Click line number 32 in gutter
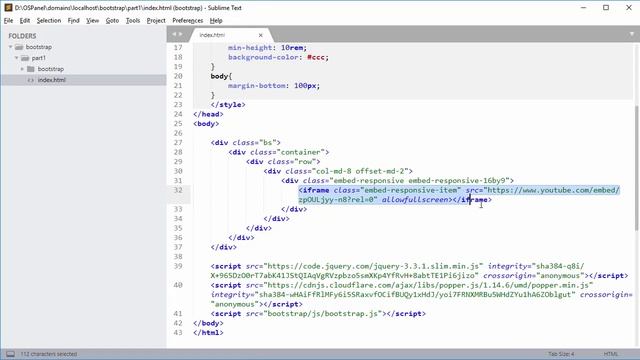This screenshot has height=360, width=640. click(x=178, y=190)
